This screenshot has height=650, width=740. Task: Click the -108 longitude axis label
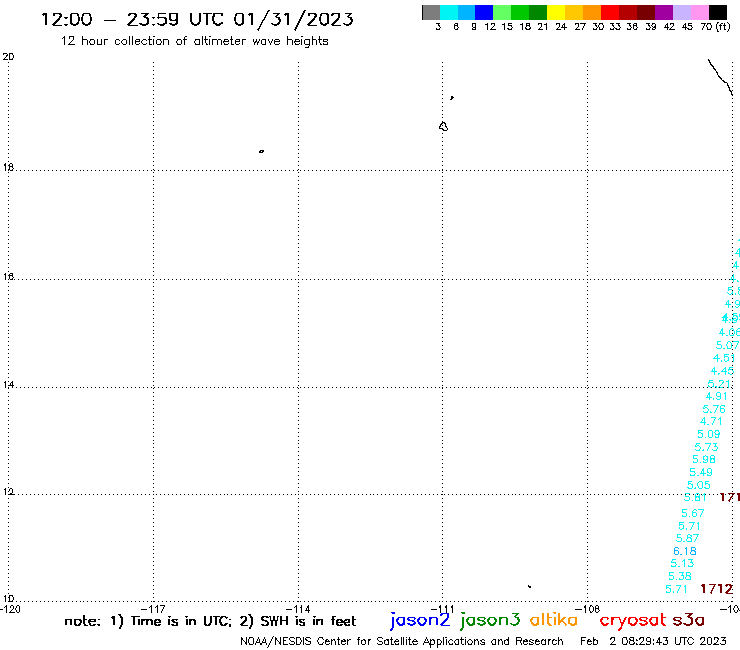point(587,609)
